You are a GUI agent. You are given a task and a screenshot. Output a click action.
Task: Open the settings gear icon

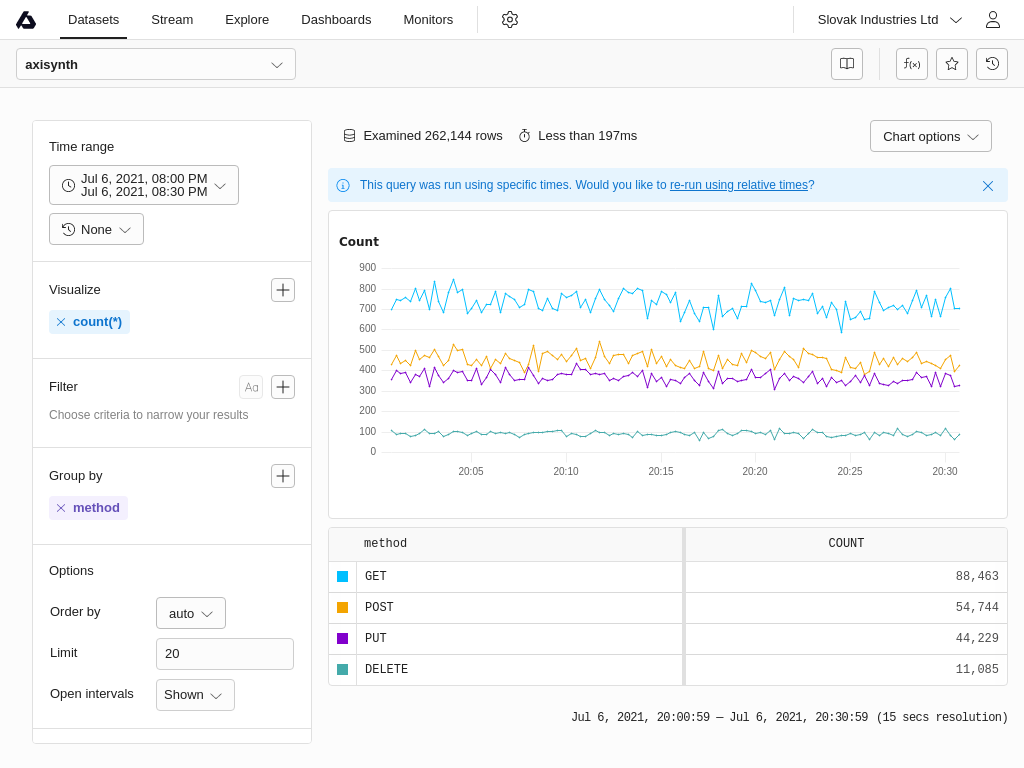point(510,20)
